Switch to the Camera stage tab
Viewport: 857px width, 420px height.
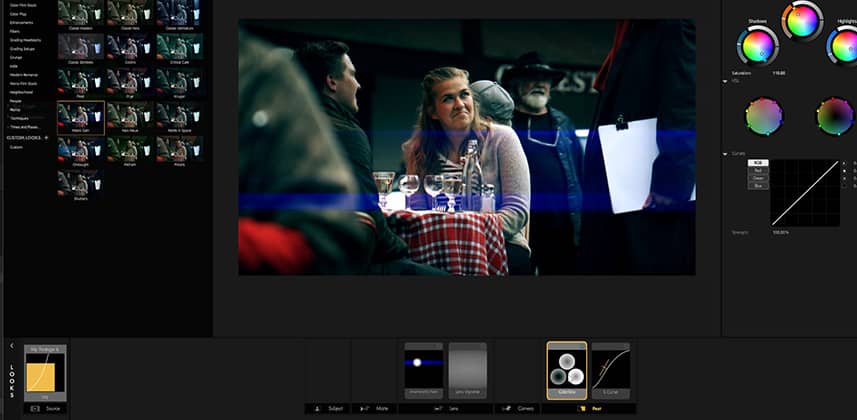[x=518, y=409]
